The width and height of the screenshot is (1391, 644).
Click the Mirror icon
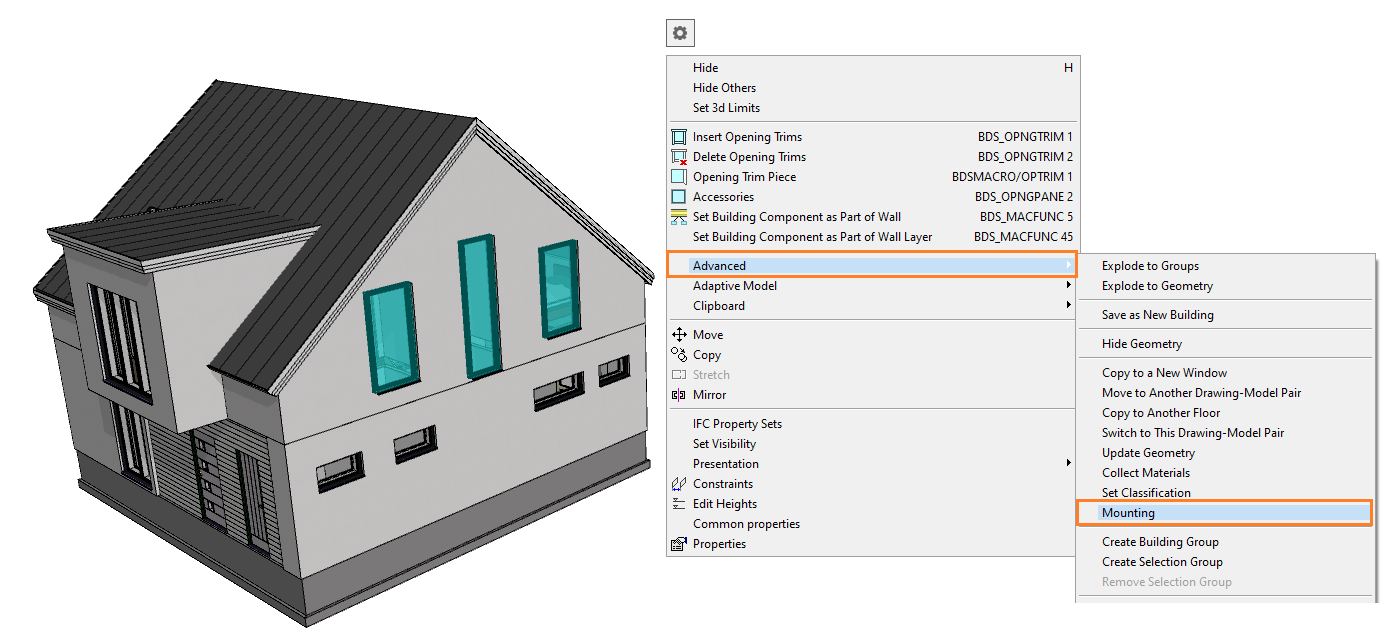coord(679,395)
